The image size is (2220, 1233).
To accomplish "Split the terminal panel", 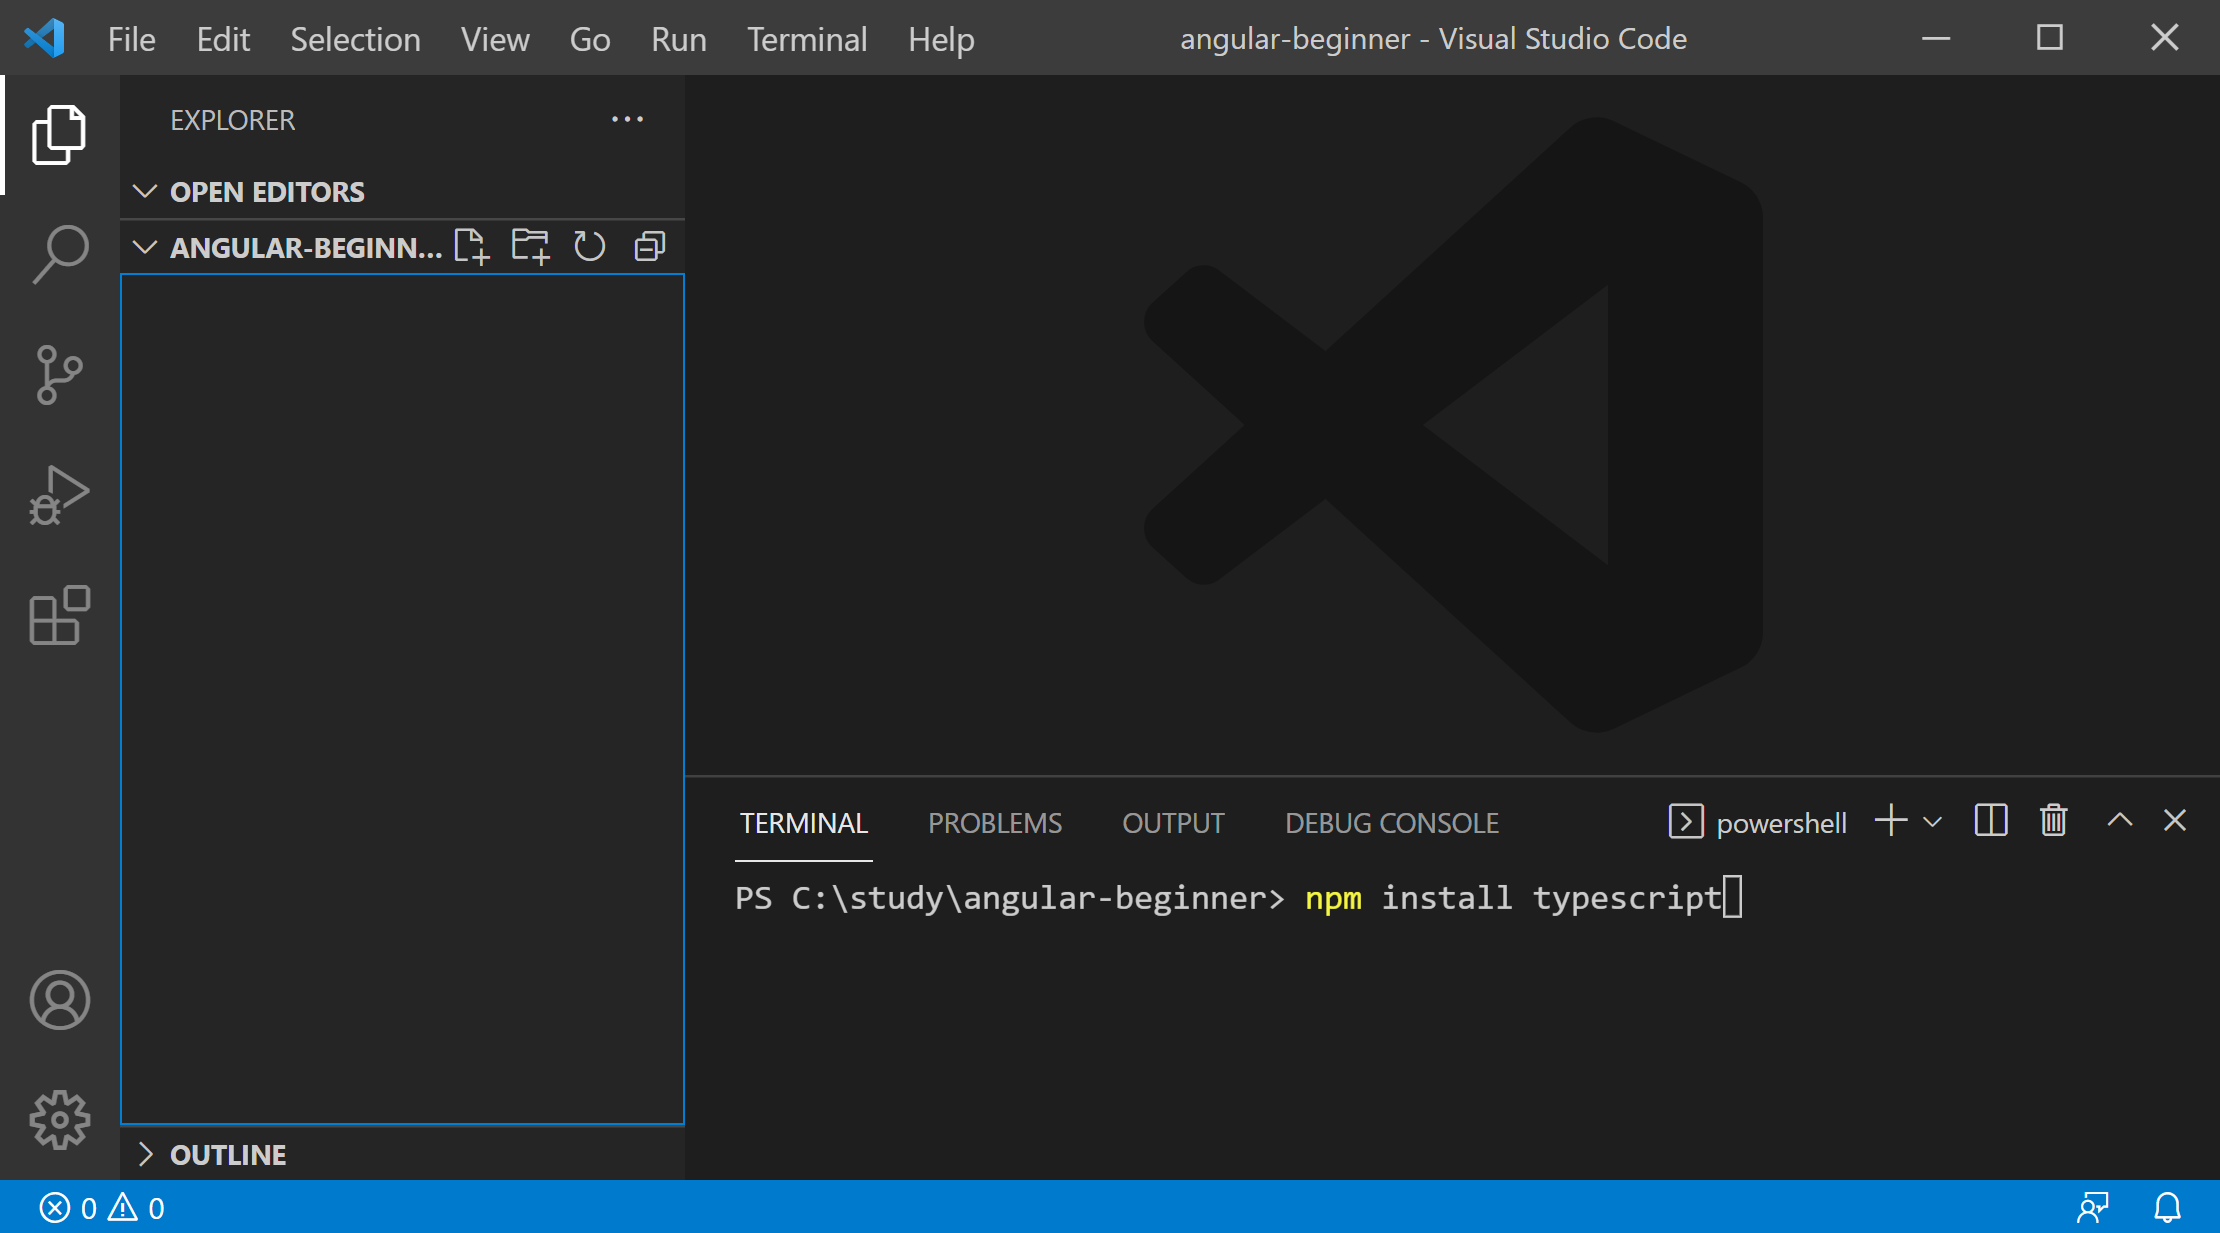I will click(x=1991, y=821).
